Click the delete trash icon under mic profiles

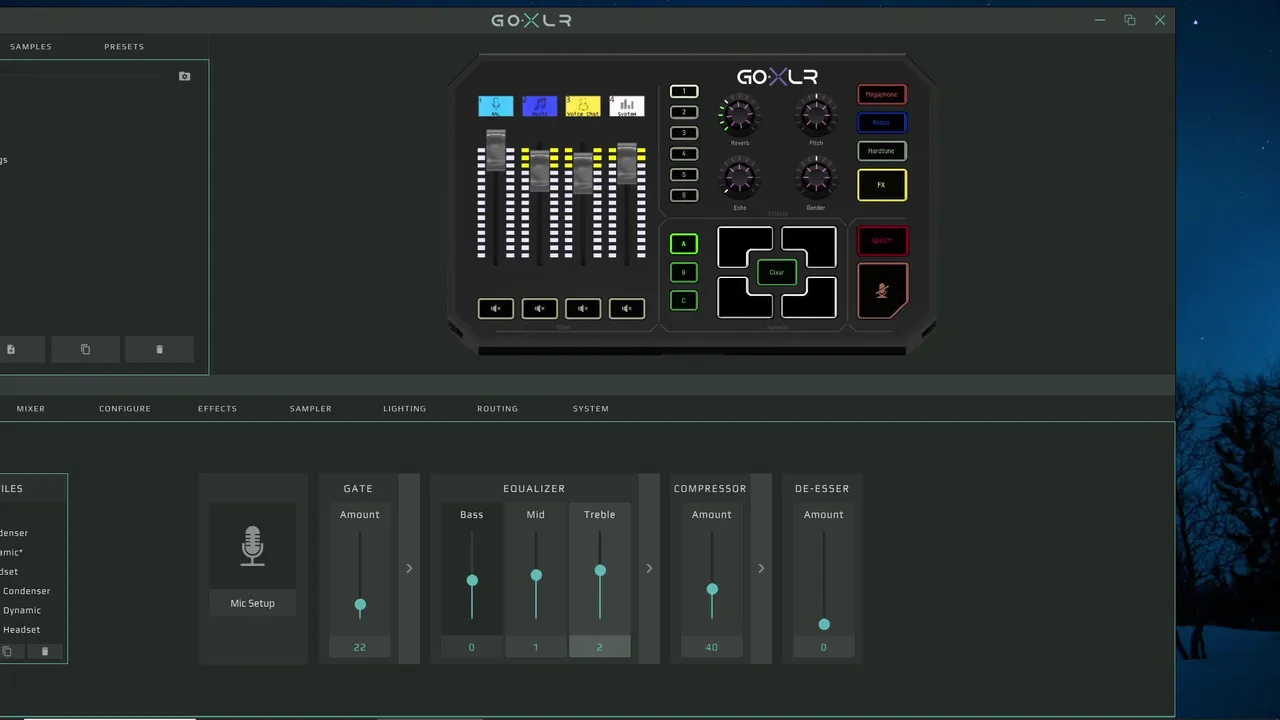[44, 651]
